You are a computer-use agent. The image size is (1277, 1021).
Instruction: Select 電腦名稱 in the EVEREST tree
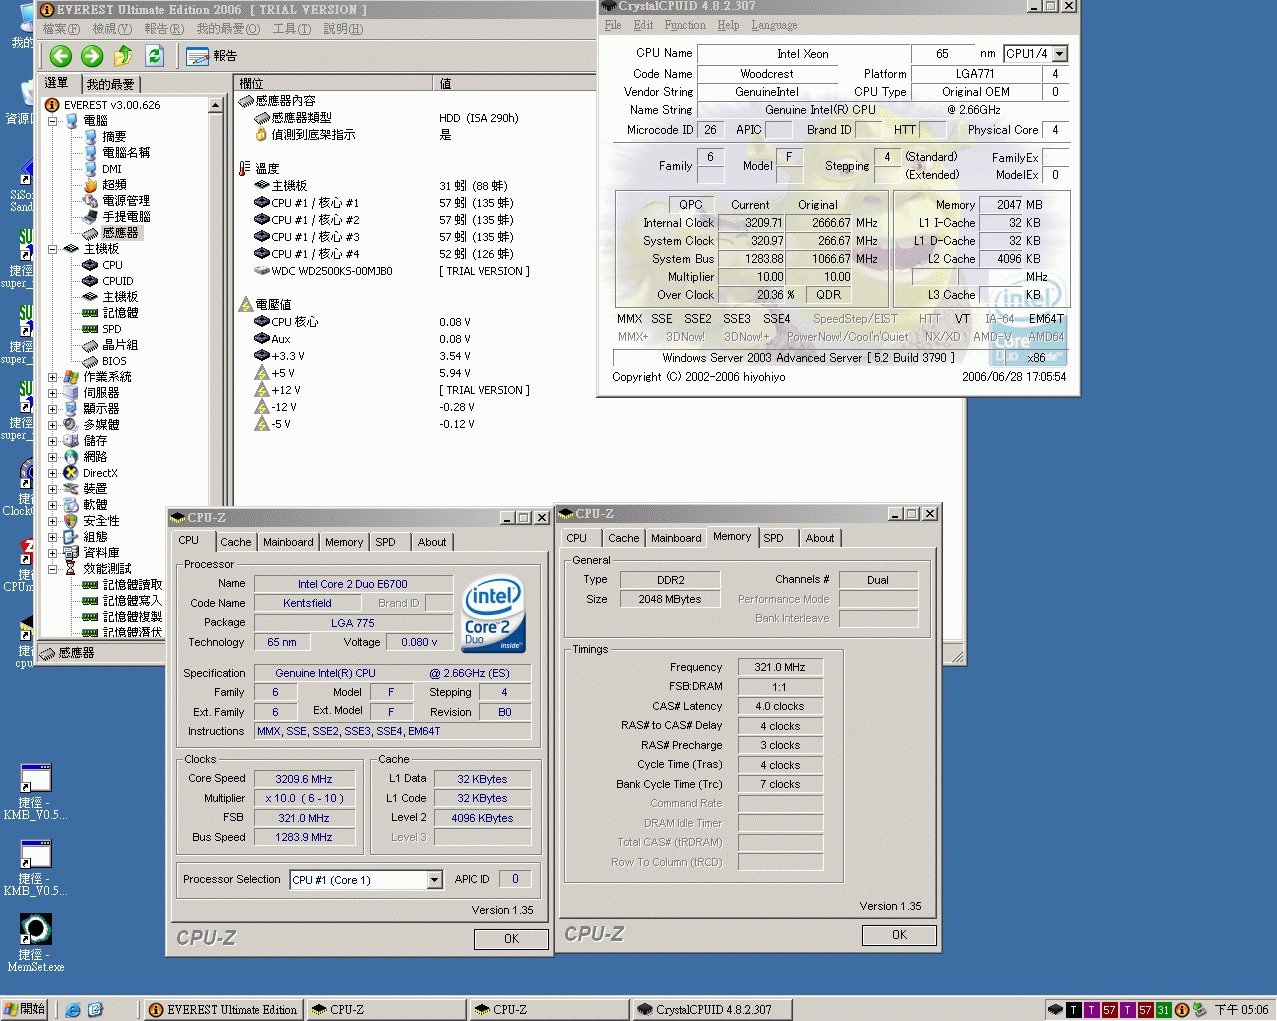tap(126, 153)
